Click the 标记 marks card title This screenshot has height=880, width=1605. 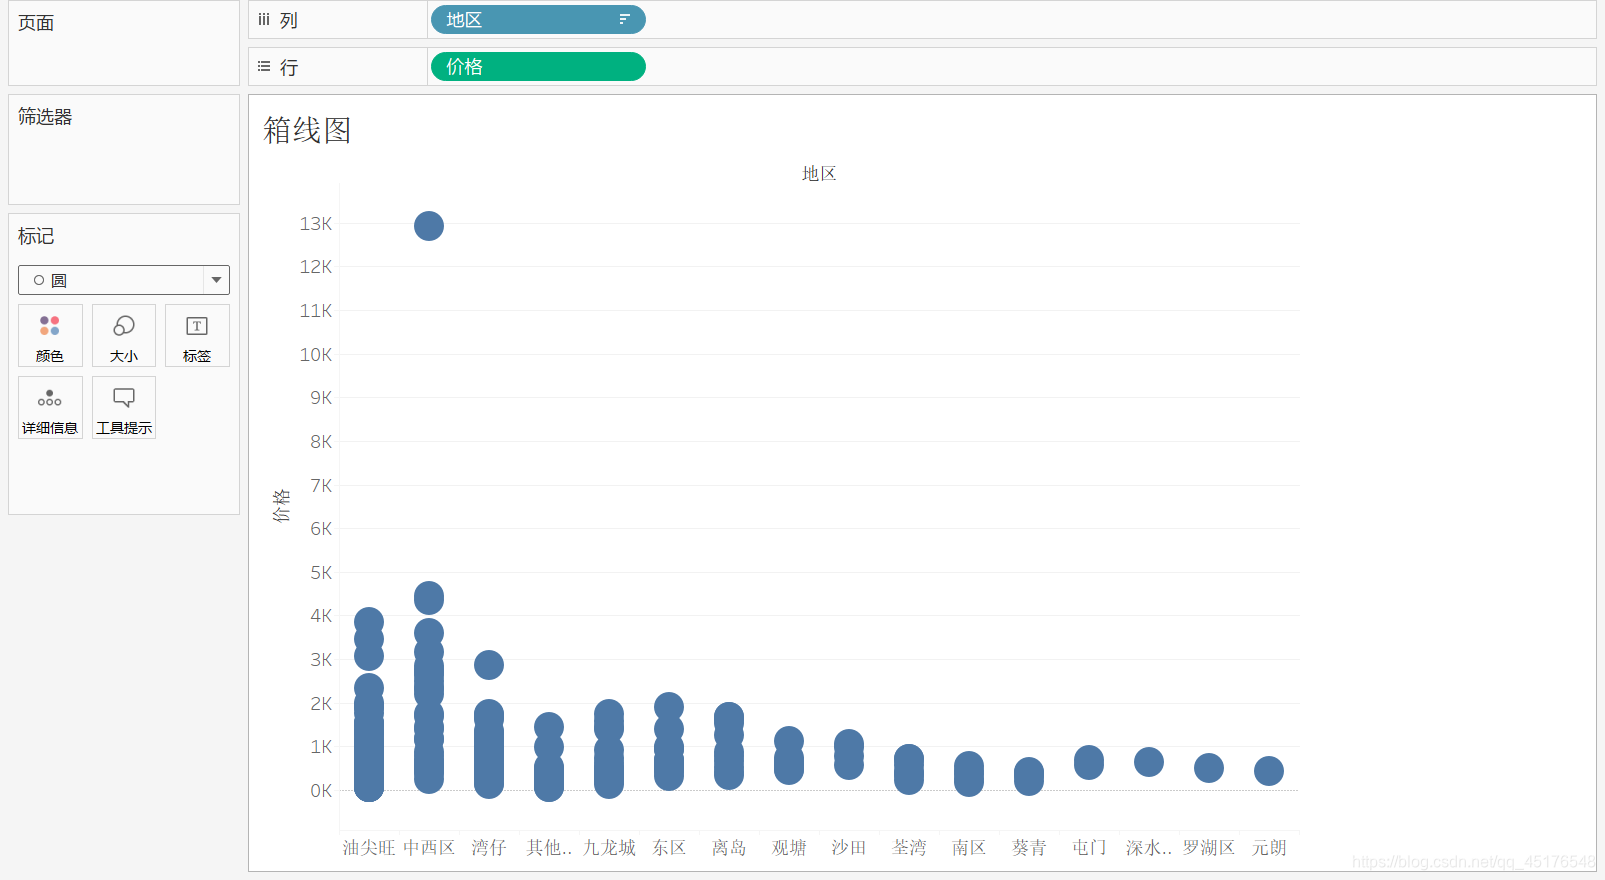click(x=36, y=236)
